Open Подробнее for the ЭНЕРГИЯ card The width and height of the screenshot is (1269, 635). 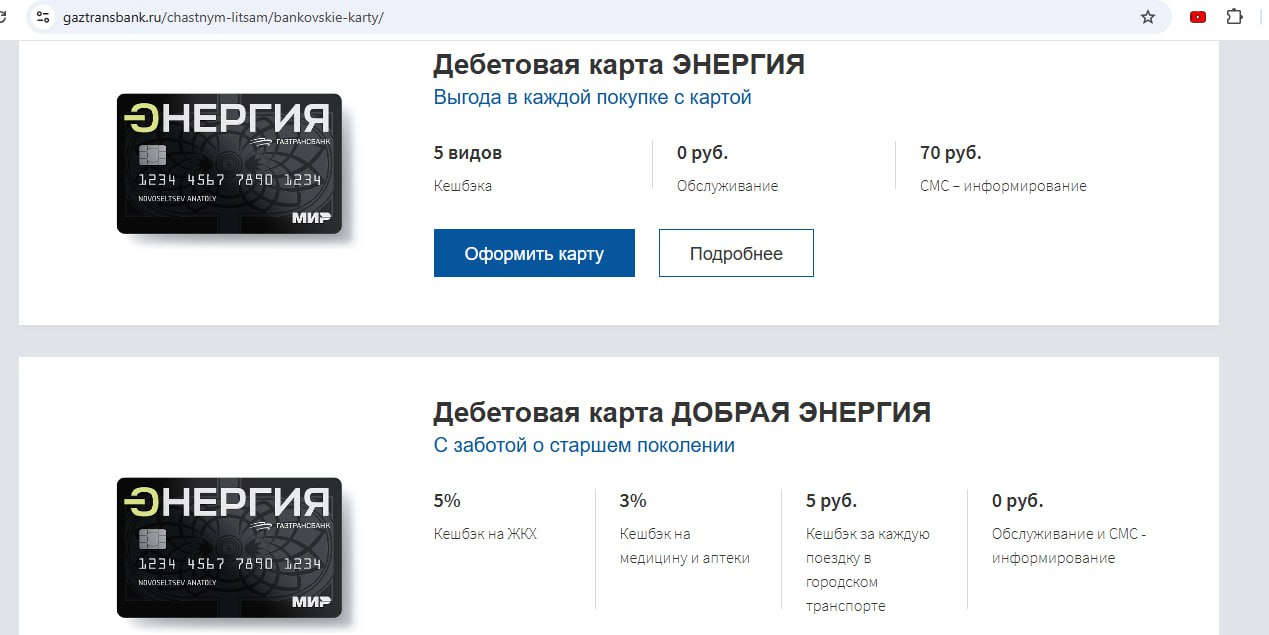[736, 254]
